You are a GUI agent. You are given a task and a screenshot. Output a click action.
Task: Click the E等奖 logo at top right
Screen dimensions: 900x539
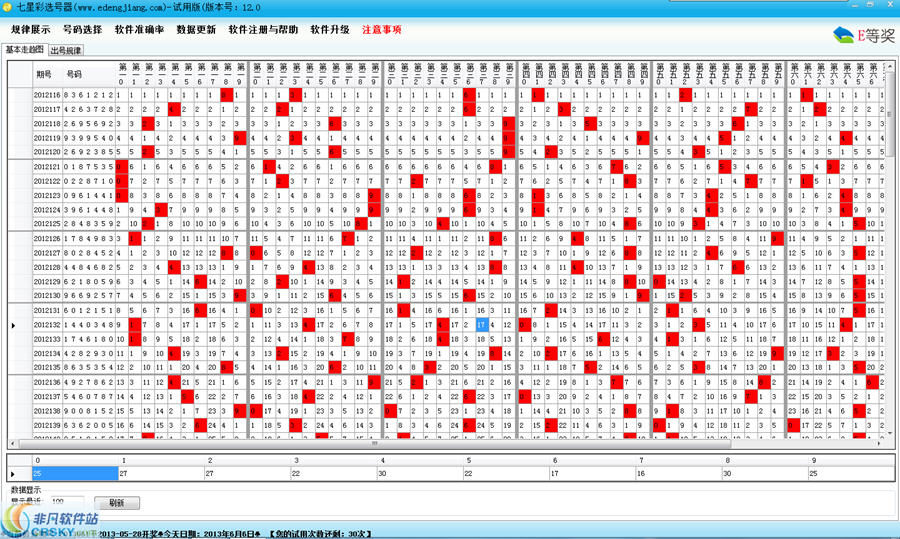[x=863, y=35]
